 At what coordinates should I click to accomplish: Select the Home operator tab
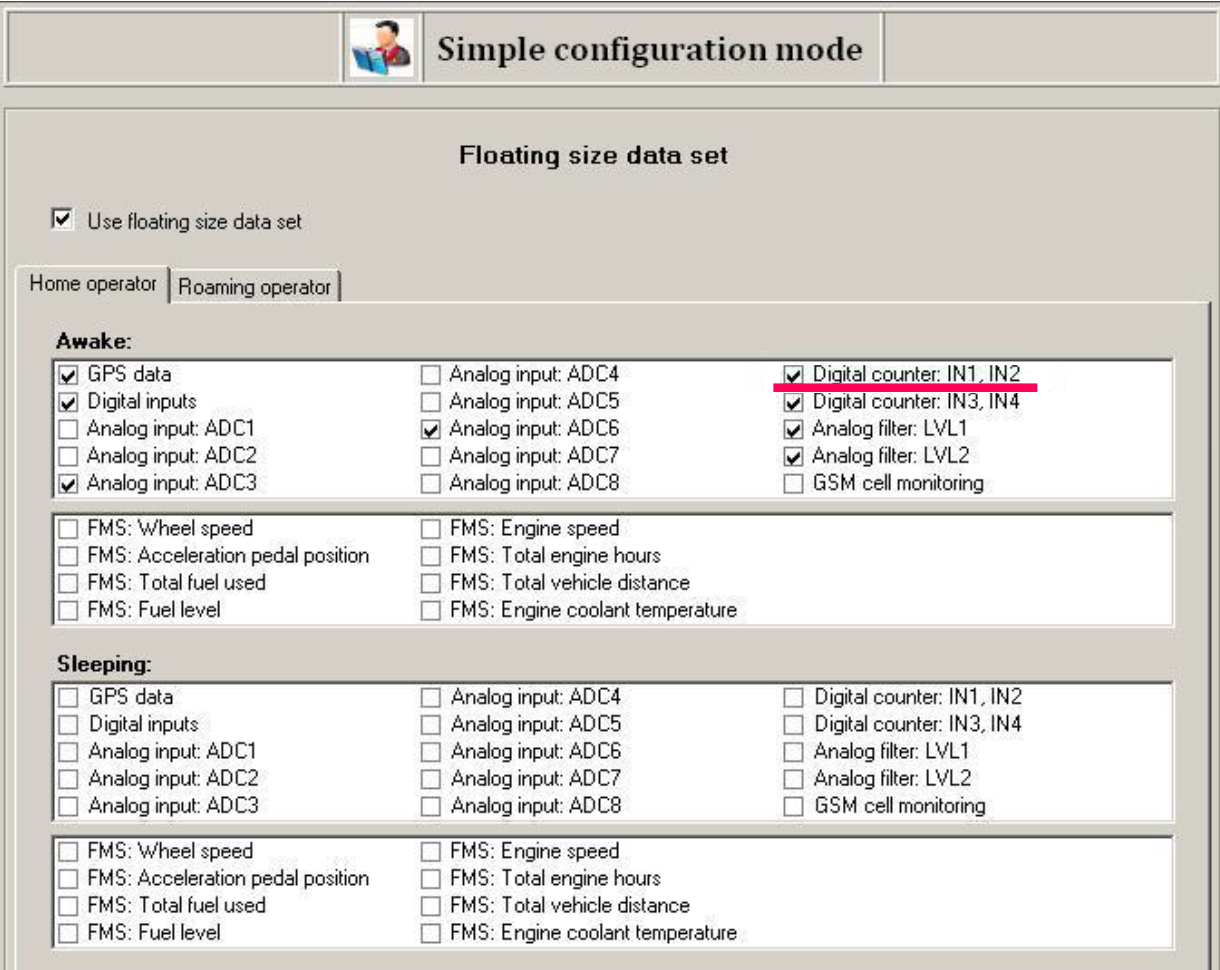click(93, 284)
